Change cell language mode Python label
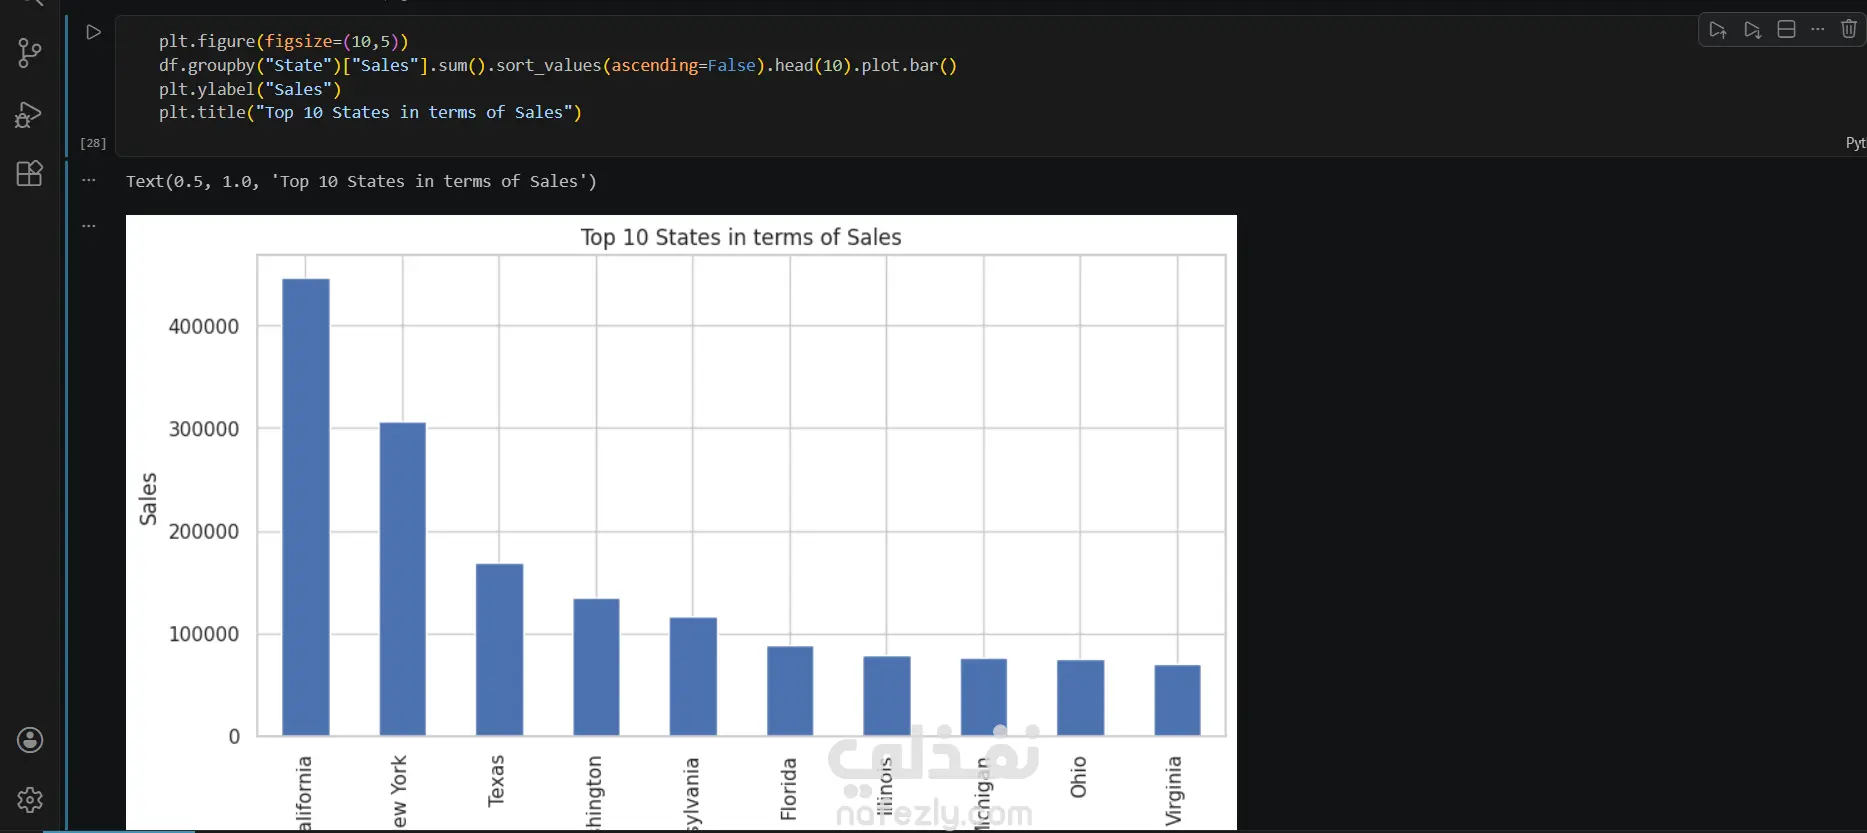The image size is (1867, 833). (1855, 143)
